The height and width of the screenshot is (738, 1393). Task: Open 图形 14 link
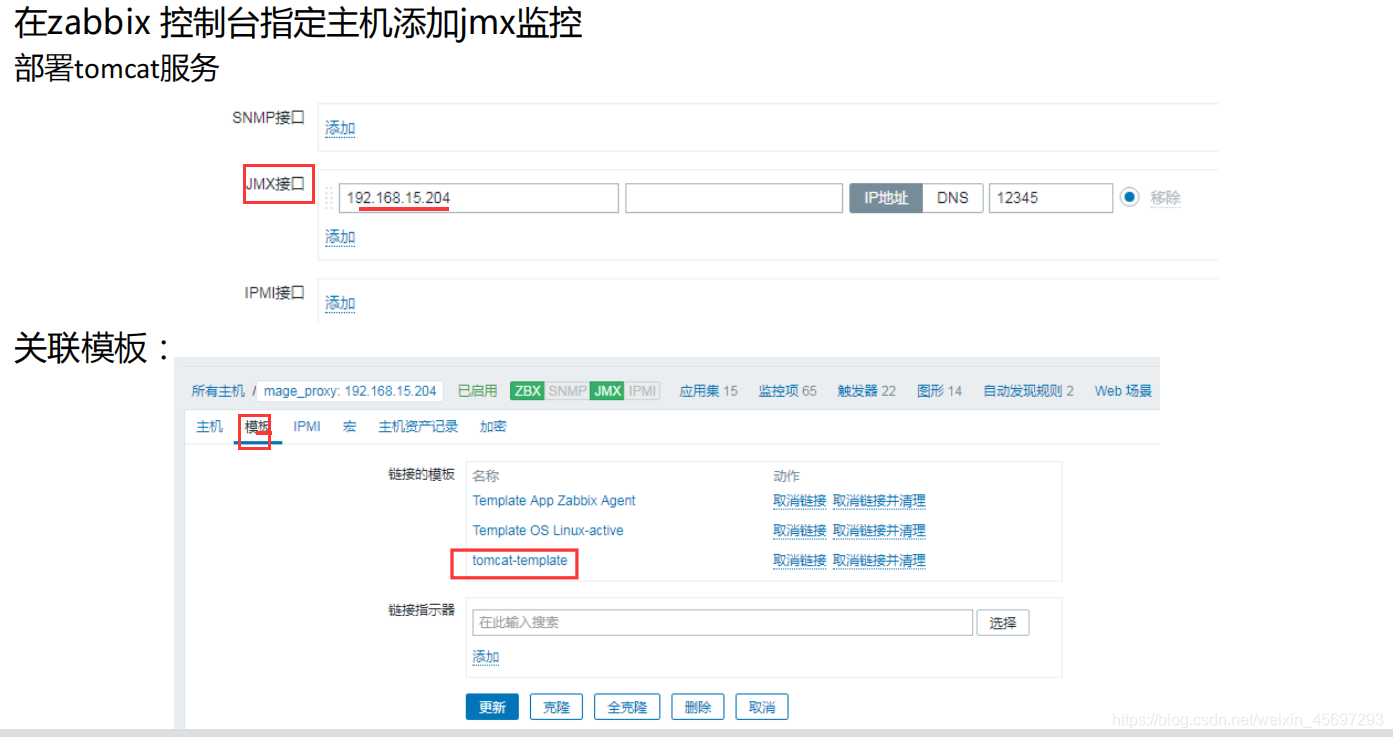click(x=939, y=391)
